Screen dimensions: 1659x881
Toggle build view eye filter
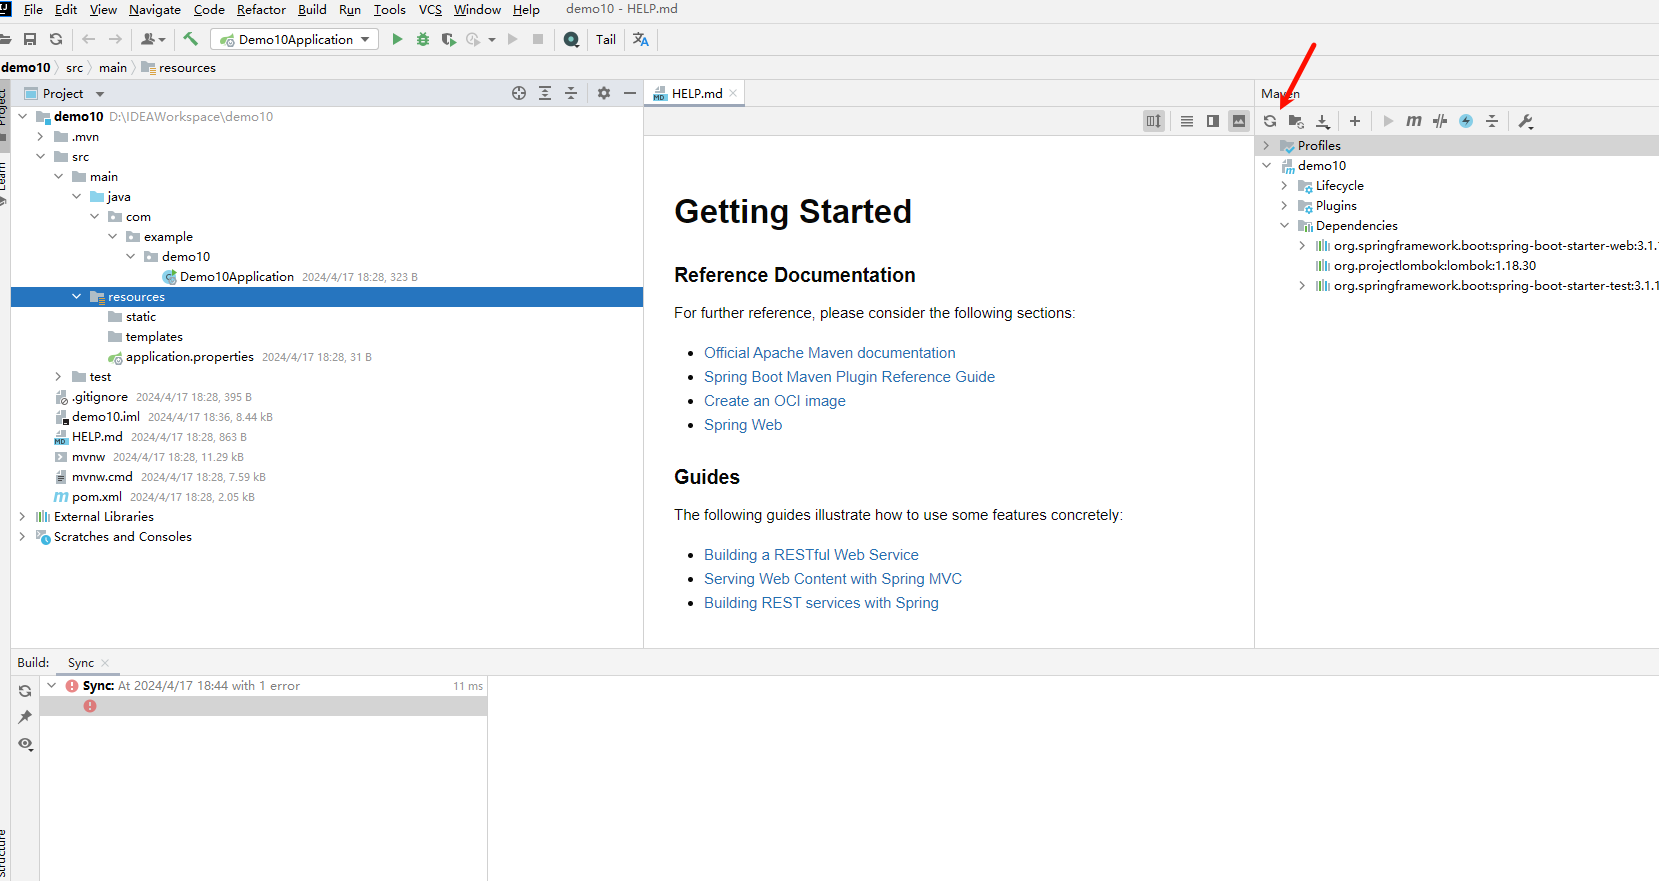tap(25, 744)
